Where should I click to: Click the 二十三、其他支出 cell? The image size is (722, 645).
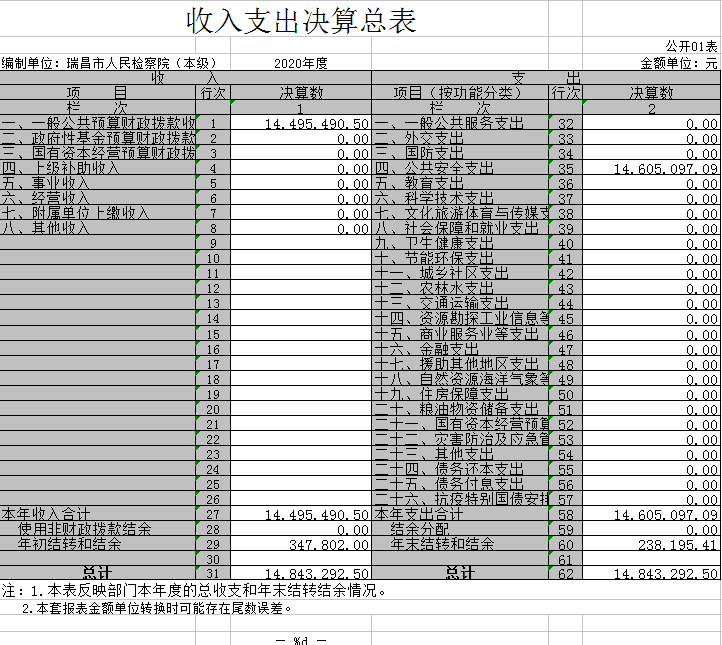tap(460, 454)
